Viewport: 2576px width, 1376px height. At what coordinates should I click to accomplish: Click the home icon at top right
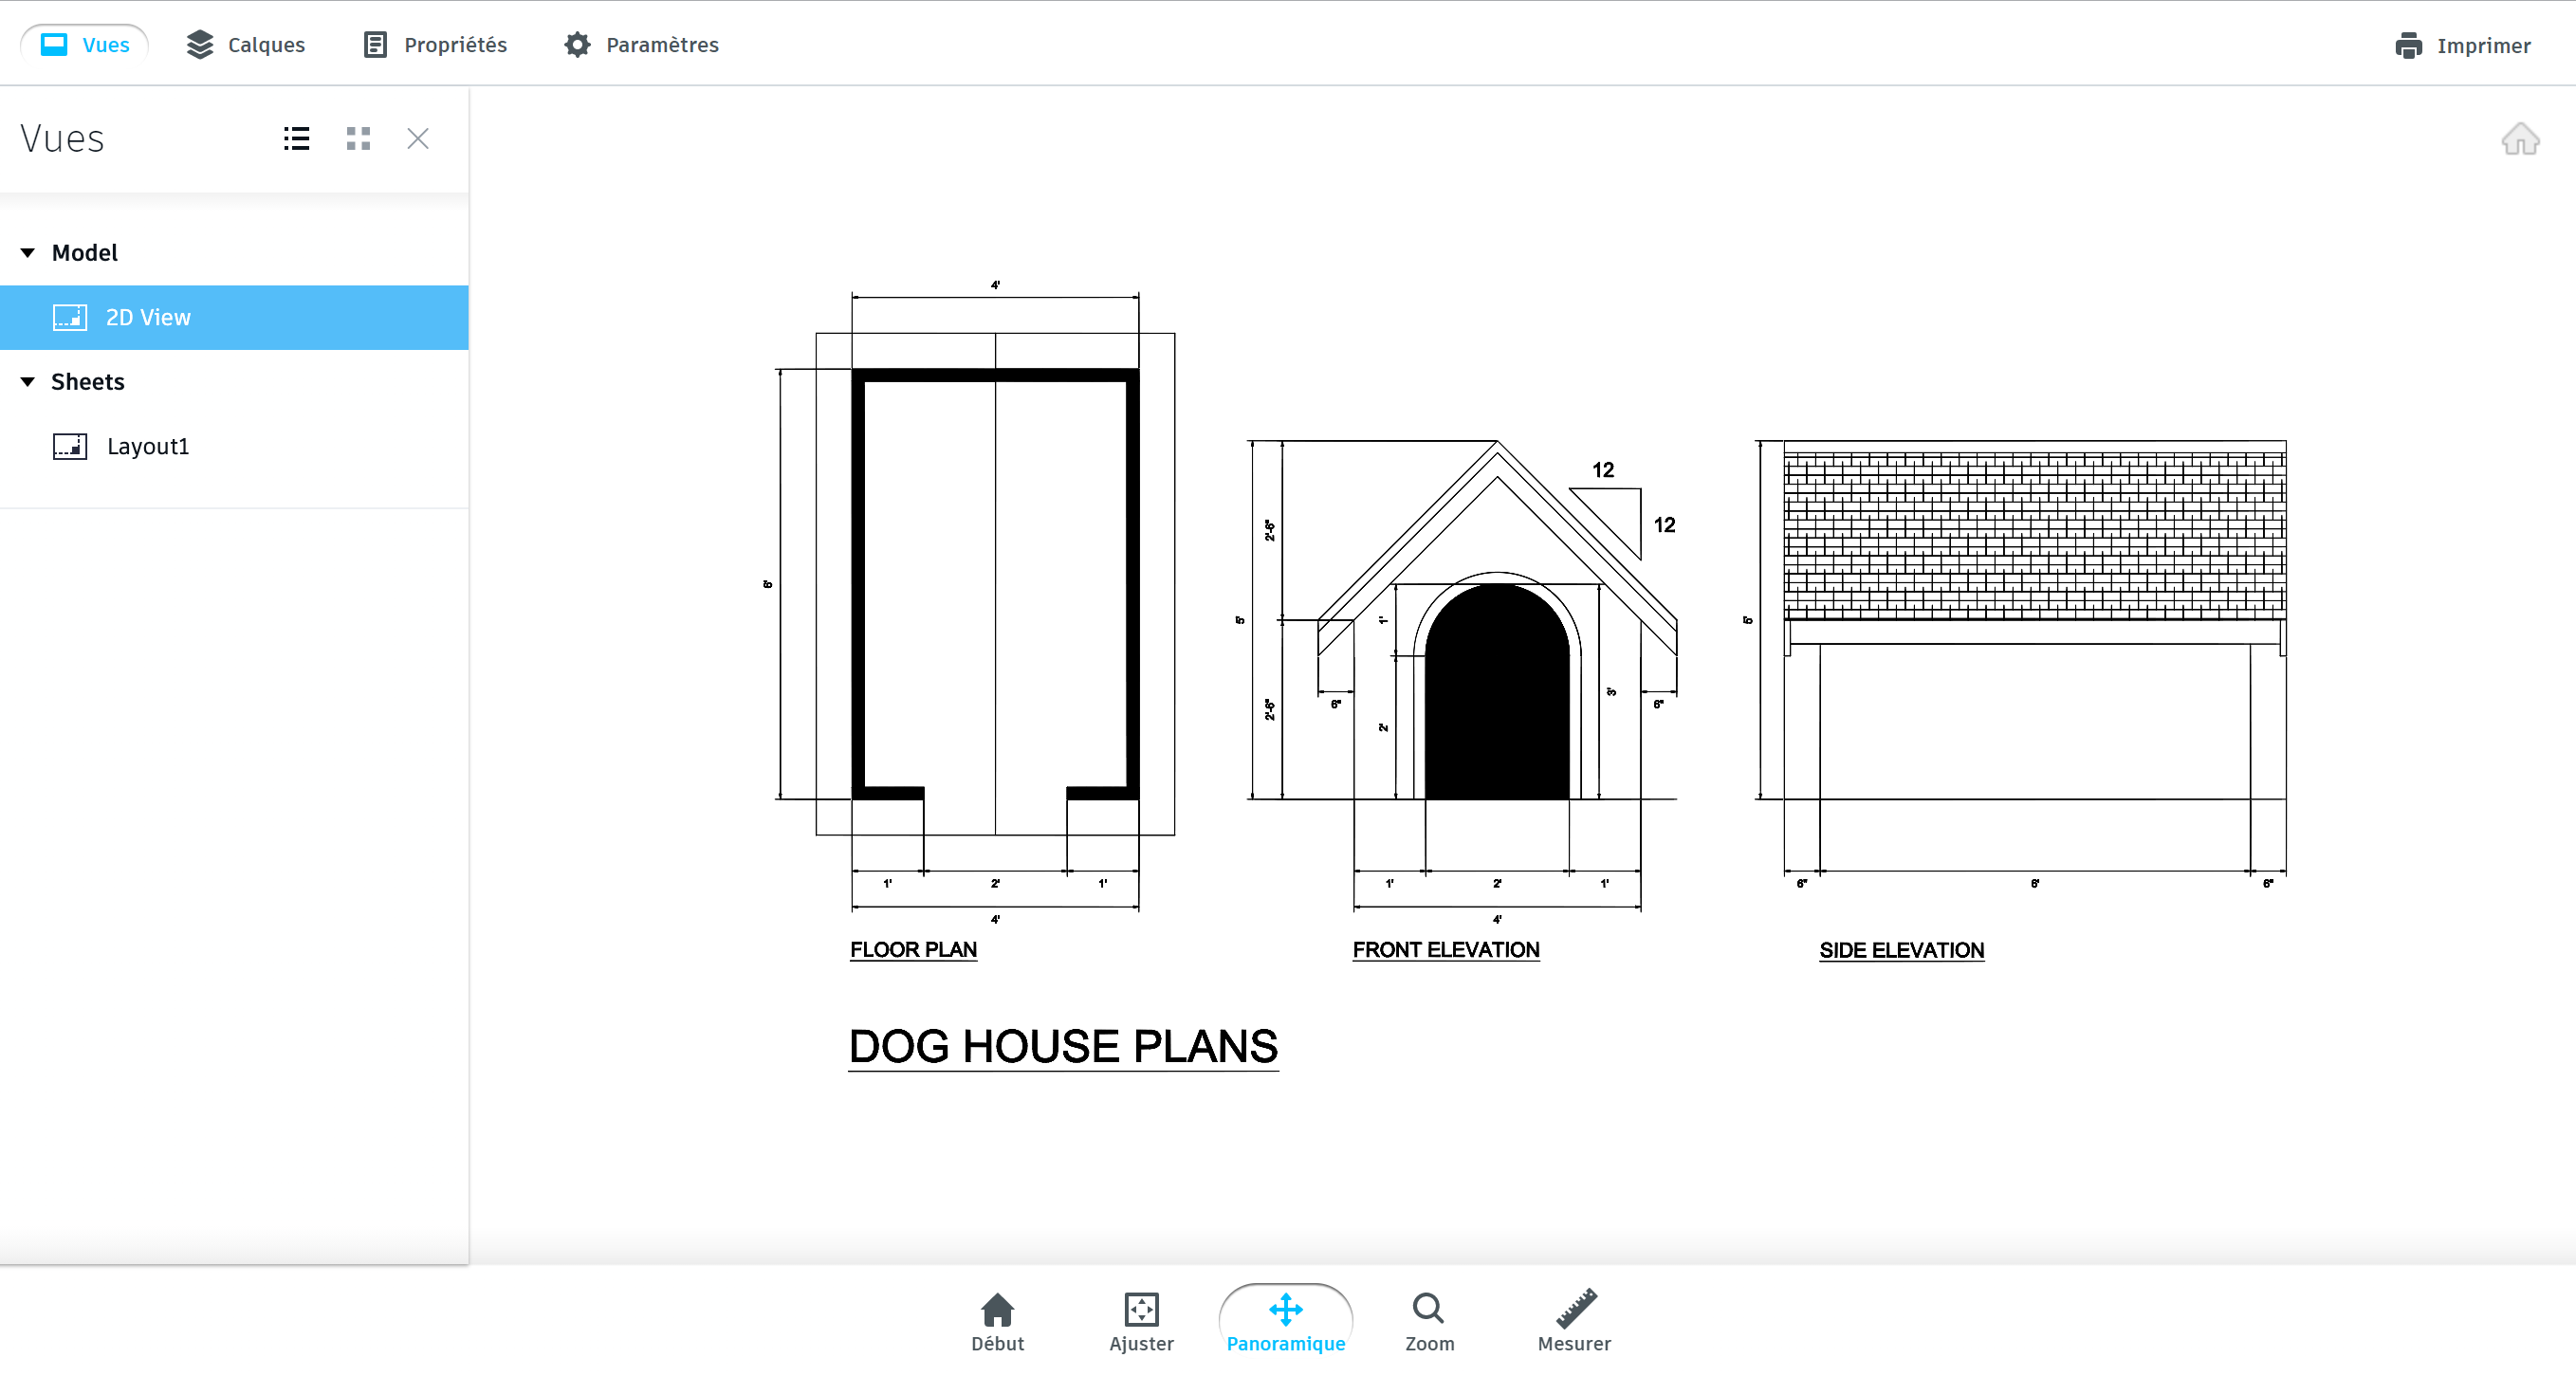pos(2519,139)
